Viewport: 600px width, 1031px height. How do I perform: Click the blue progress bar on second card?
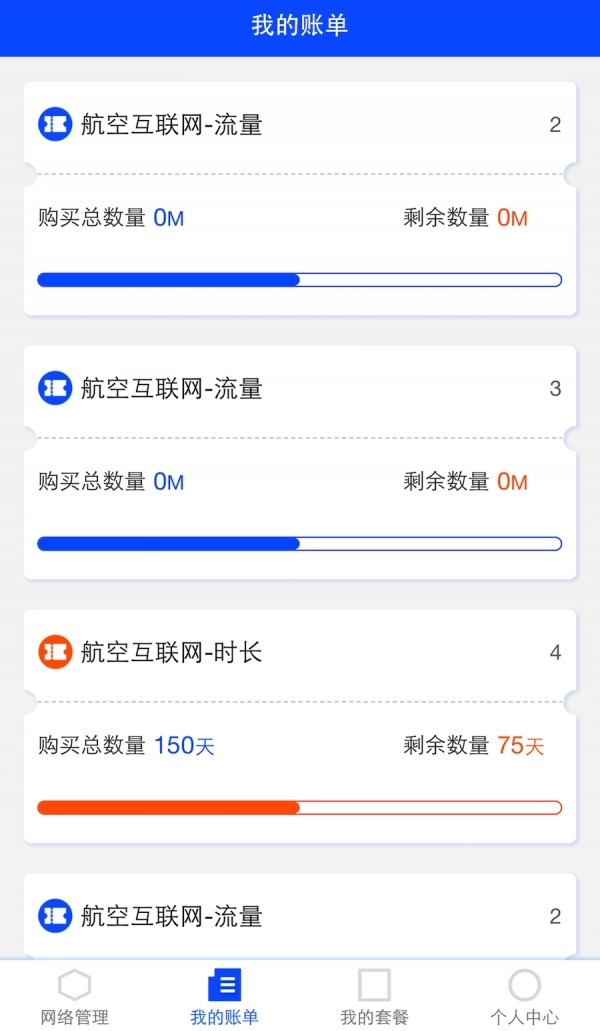(x=300, y=542)
